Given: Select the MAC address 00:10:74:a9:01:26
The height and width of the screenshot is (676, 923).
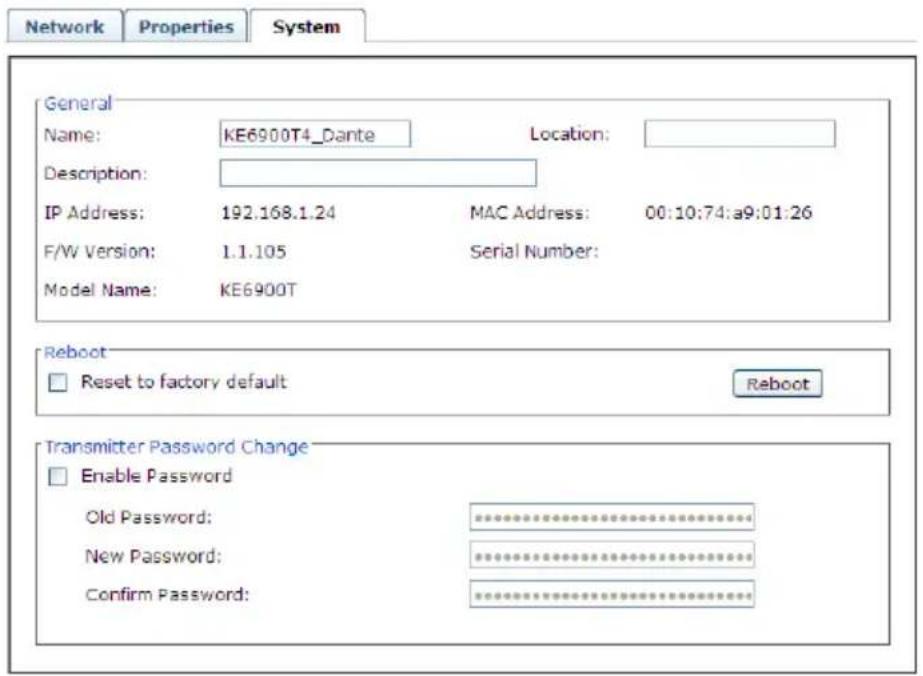Looking at the screenshot, I should pos(728,213).
